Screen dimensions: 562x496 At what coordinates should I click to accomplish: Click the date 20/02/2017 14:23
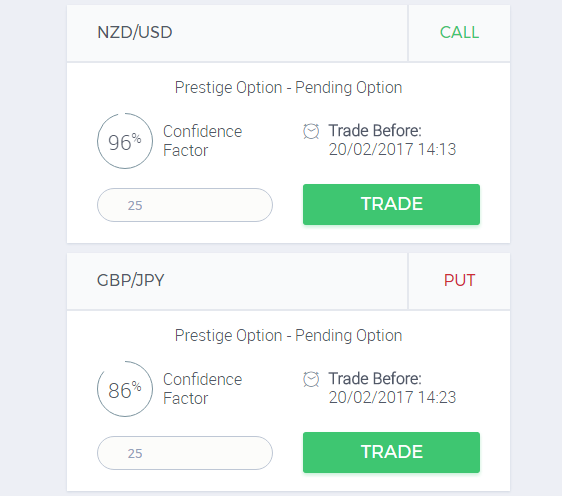tap(392, 397)
